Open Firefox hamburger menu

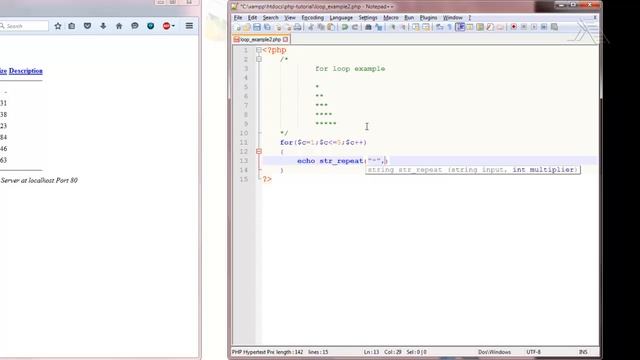click(x=189, y=26)
